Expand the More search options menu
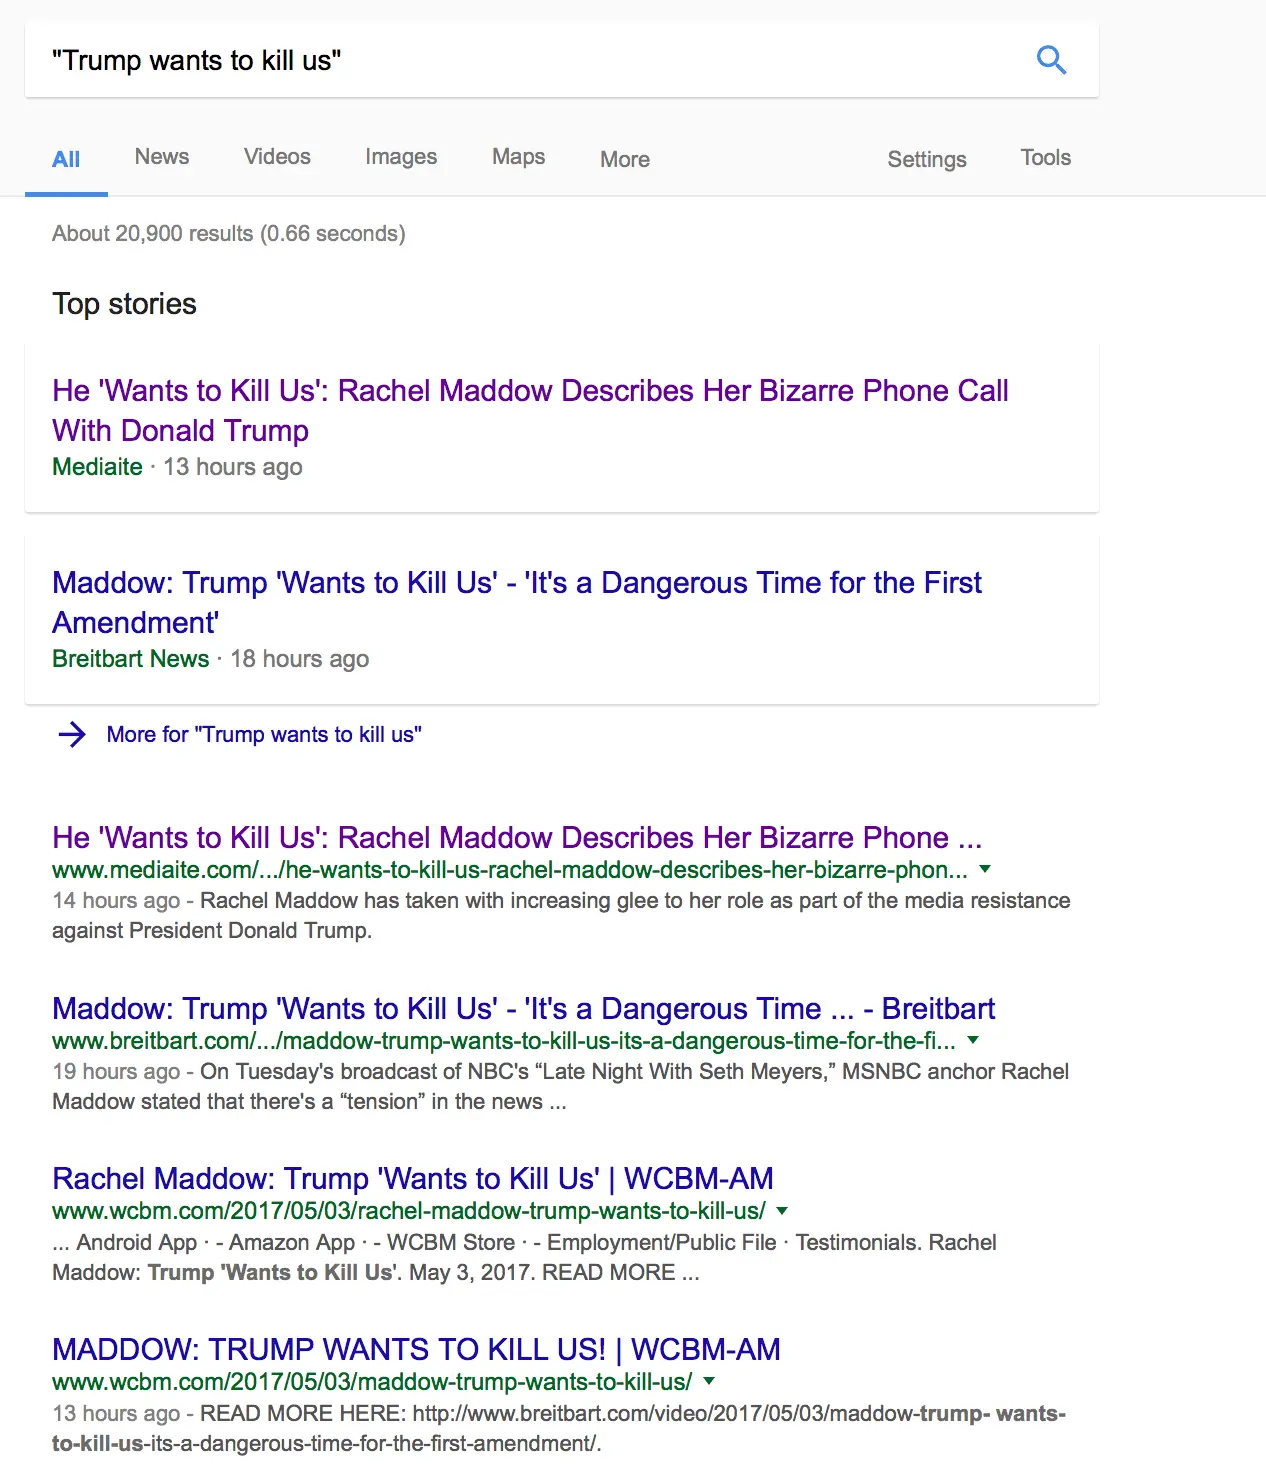Image resolution: width=1266 pixels, height=1474 pixels. click(x=625, y=159)
